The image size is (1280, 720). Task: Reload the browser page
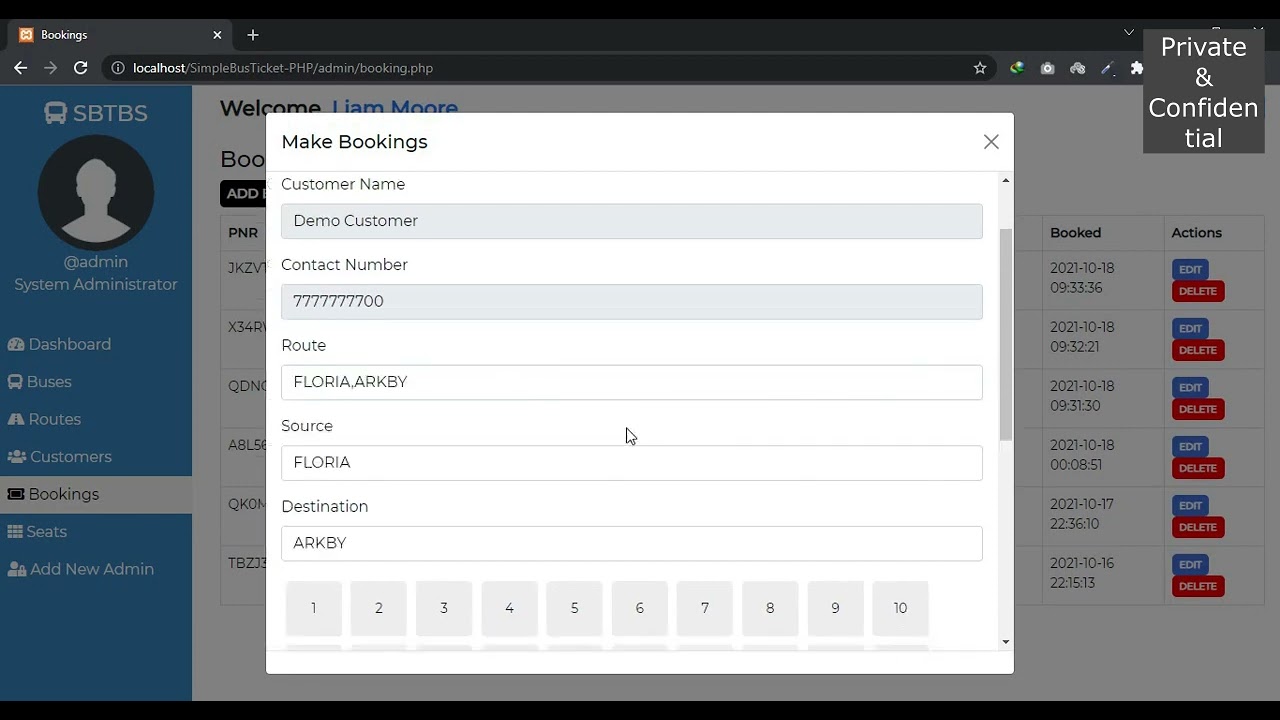pos(81,68)
